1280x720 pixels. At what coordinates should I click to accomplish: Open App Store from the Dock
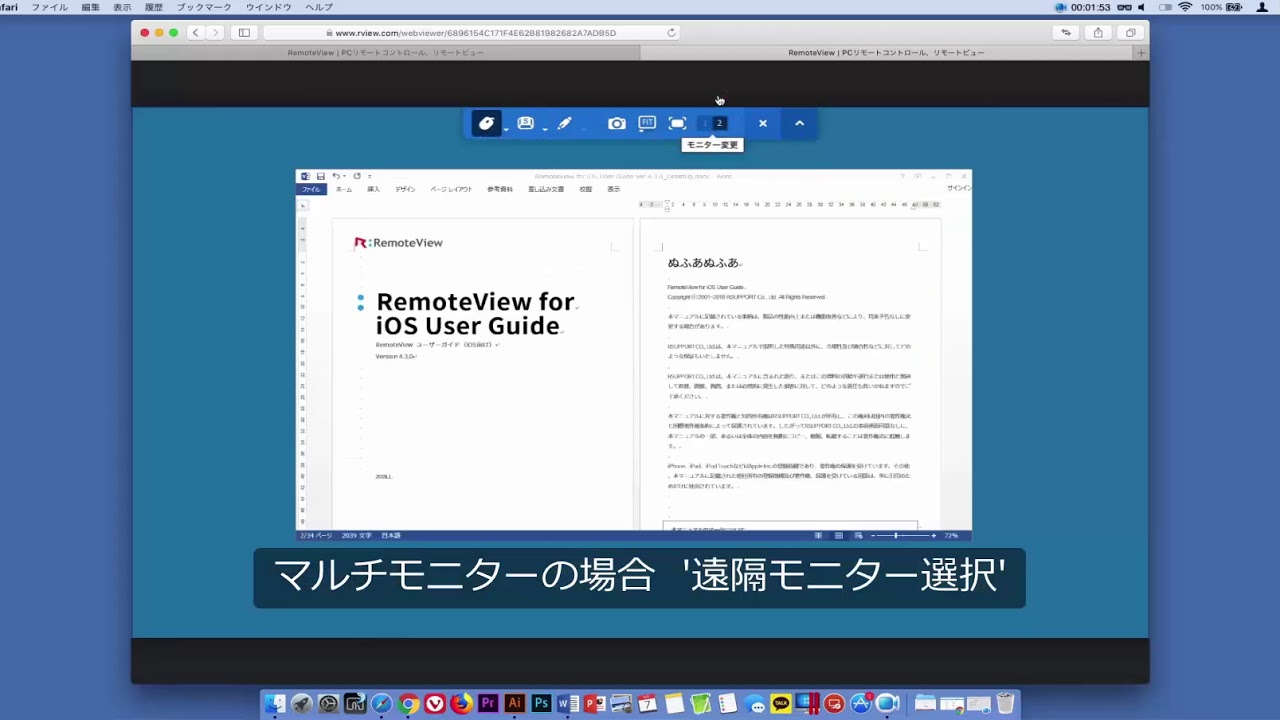(861, 704)
